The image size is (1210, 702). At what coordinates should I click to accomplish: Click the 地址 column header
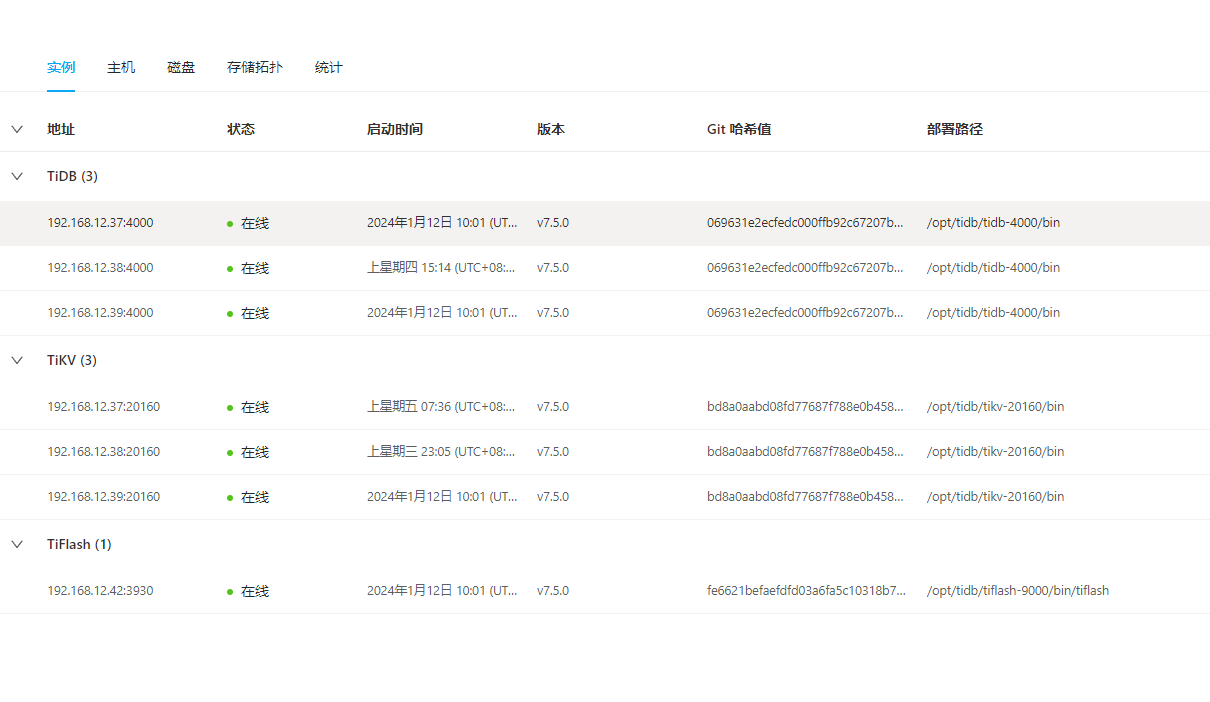tap(61, 129)
